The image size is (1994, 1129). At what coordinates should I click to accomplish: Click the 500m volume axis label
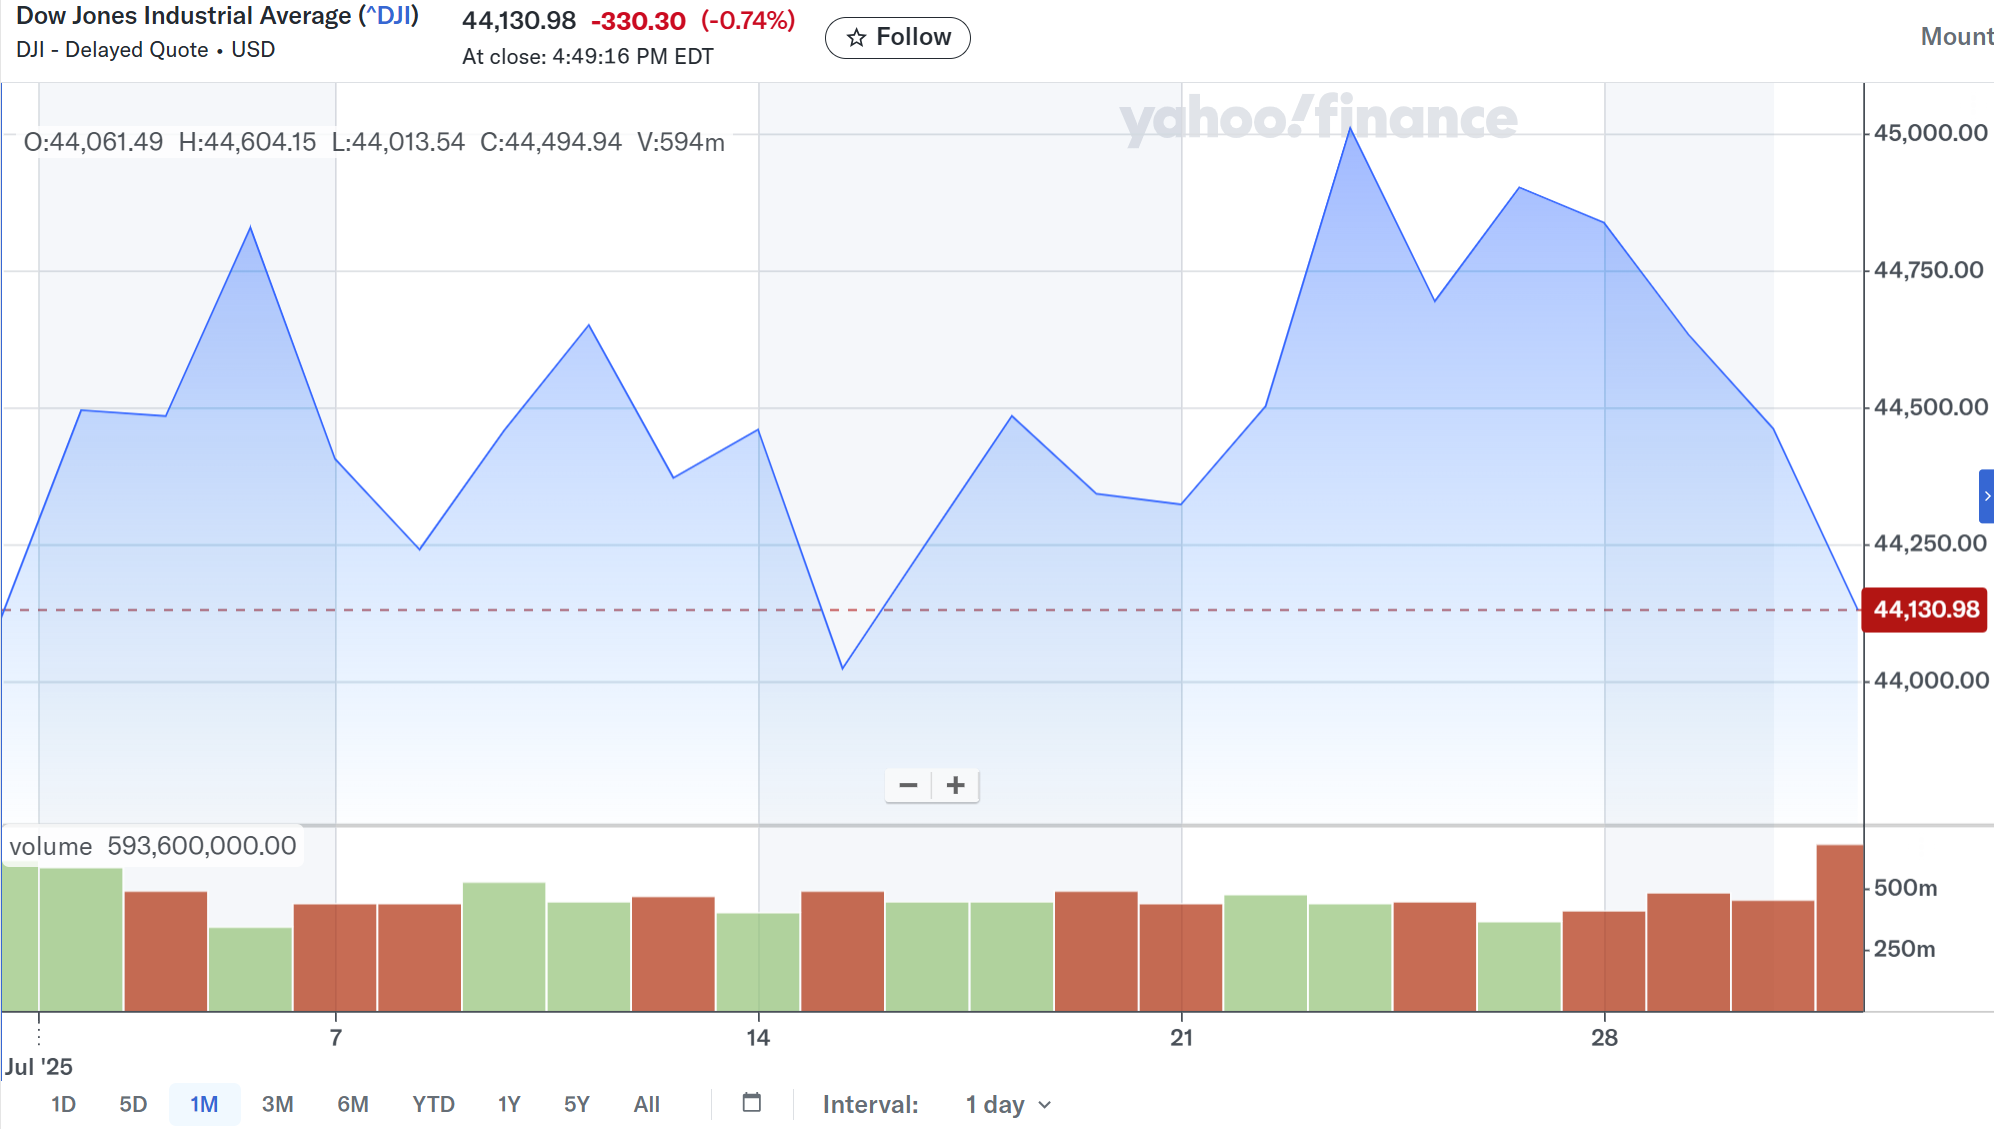pos(1905,888)
